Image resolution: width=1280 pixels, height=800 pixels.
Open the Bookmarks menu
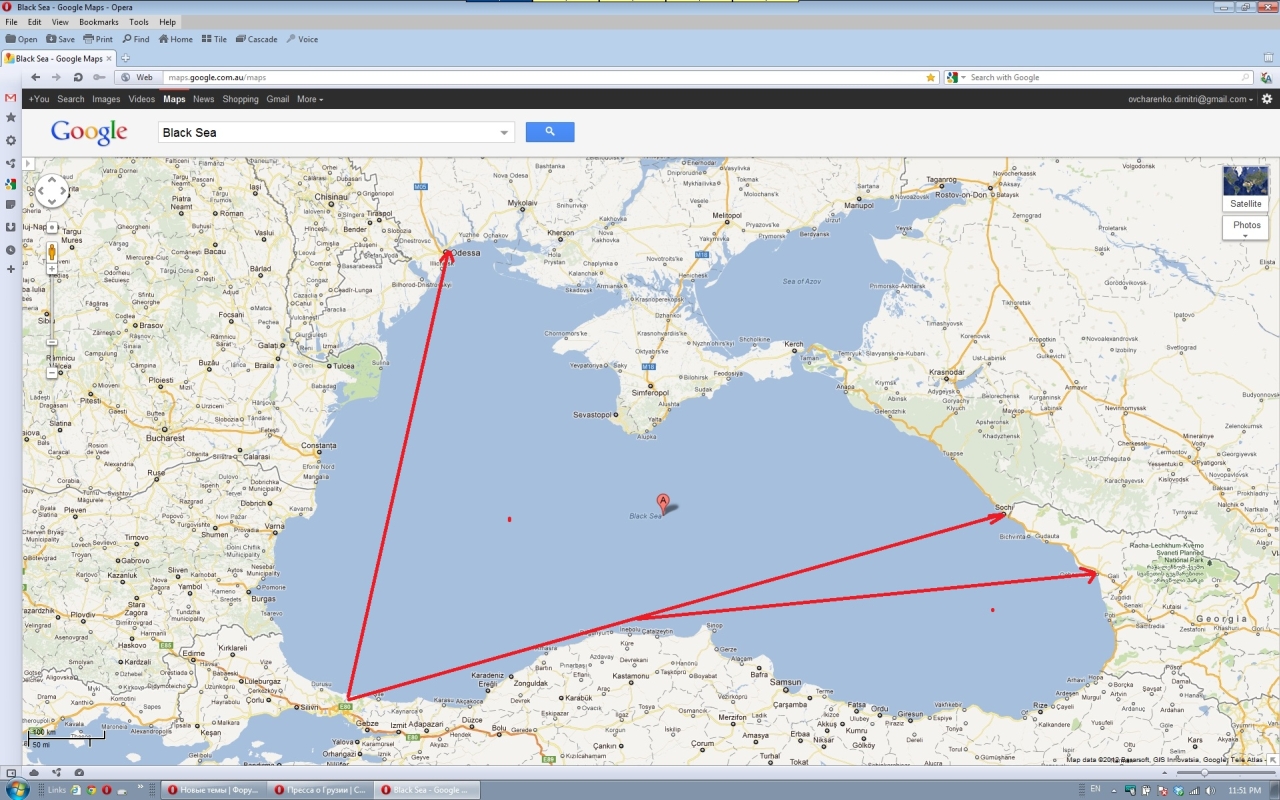click(x=99, y=22)
